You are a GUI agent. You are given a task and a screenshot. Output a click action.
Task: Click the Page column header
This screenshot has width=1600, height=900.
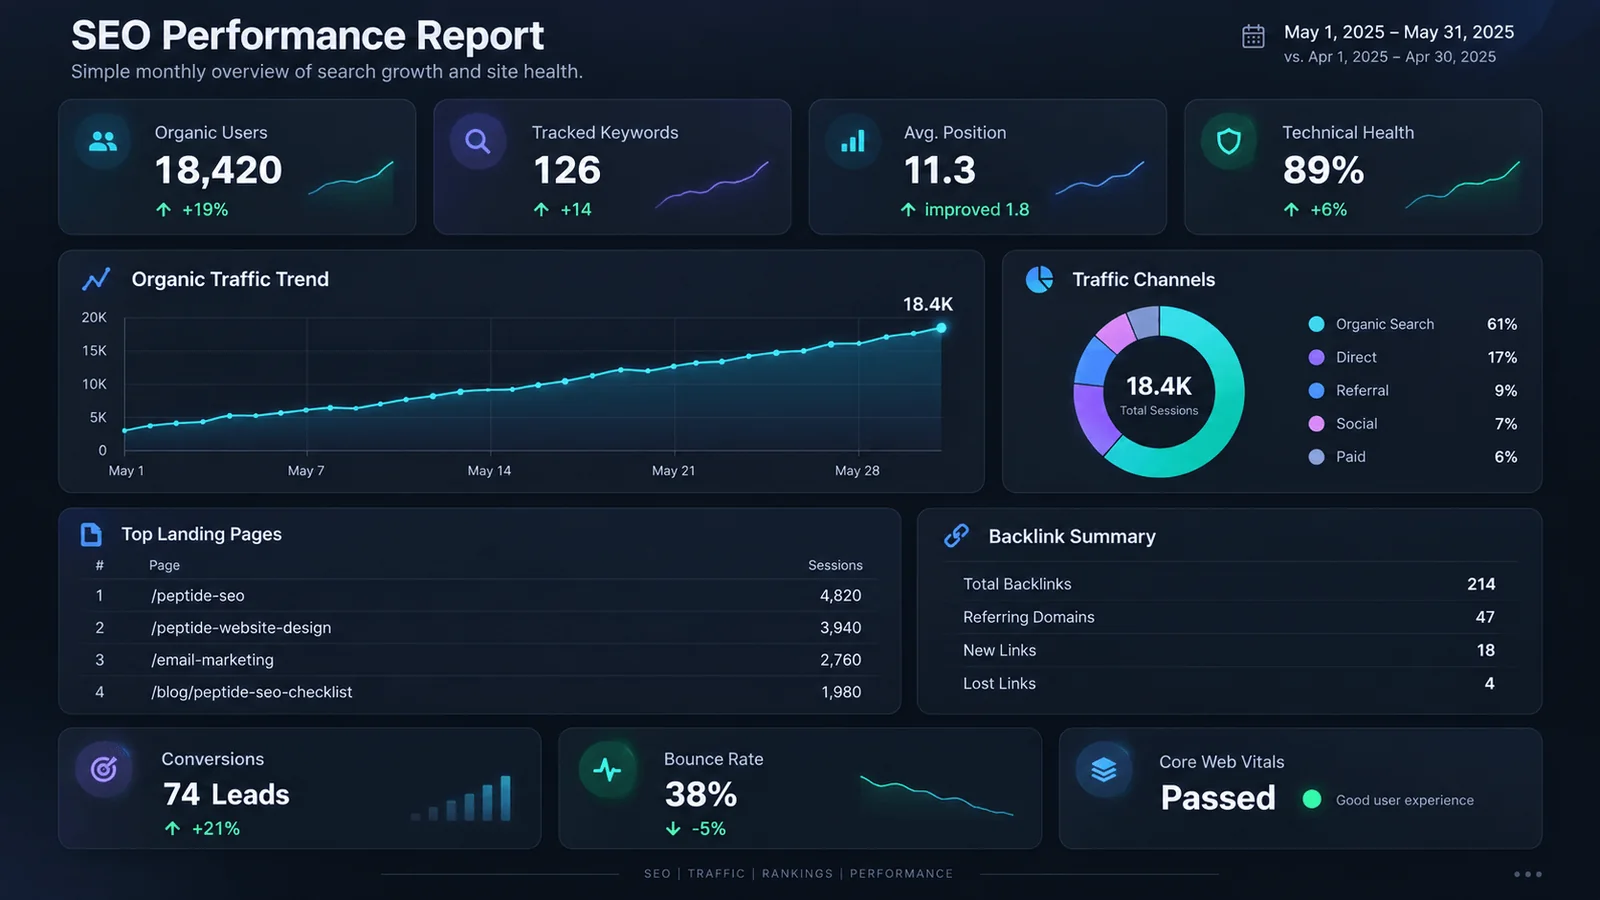coord(165,565)
